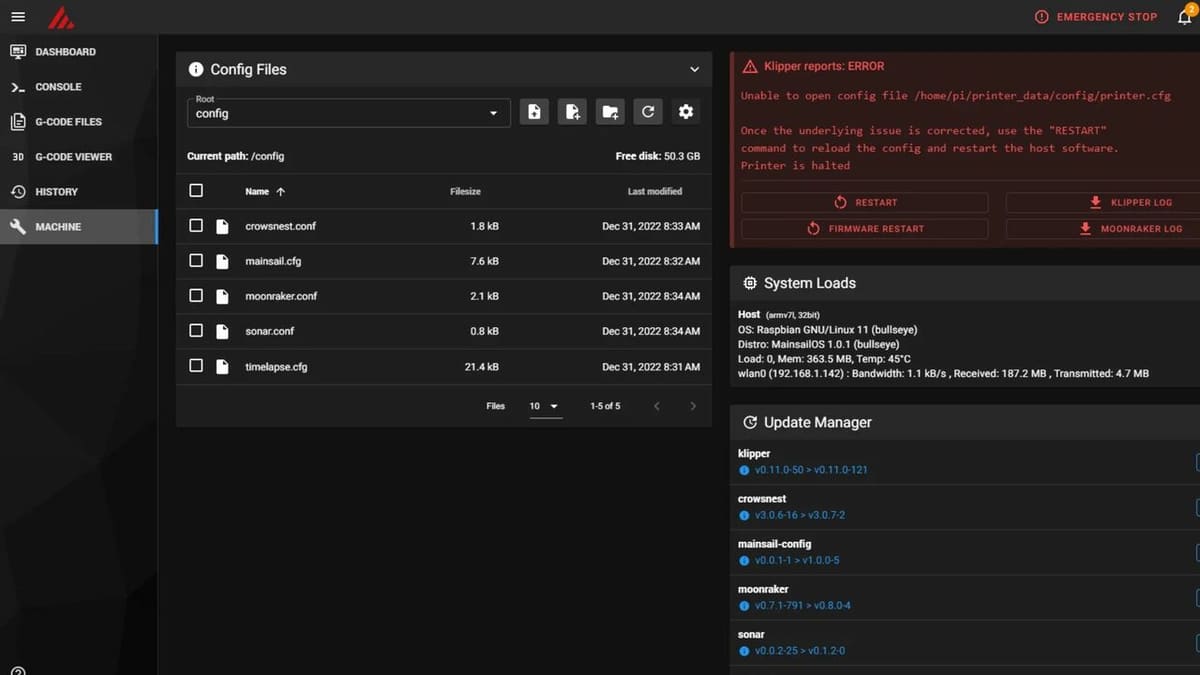Open sonar.conf file
Screen dimensions: 1200x675
270,331
